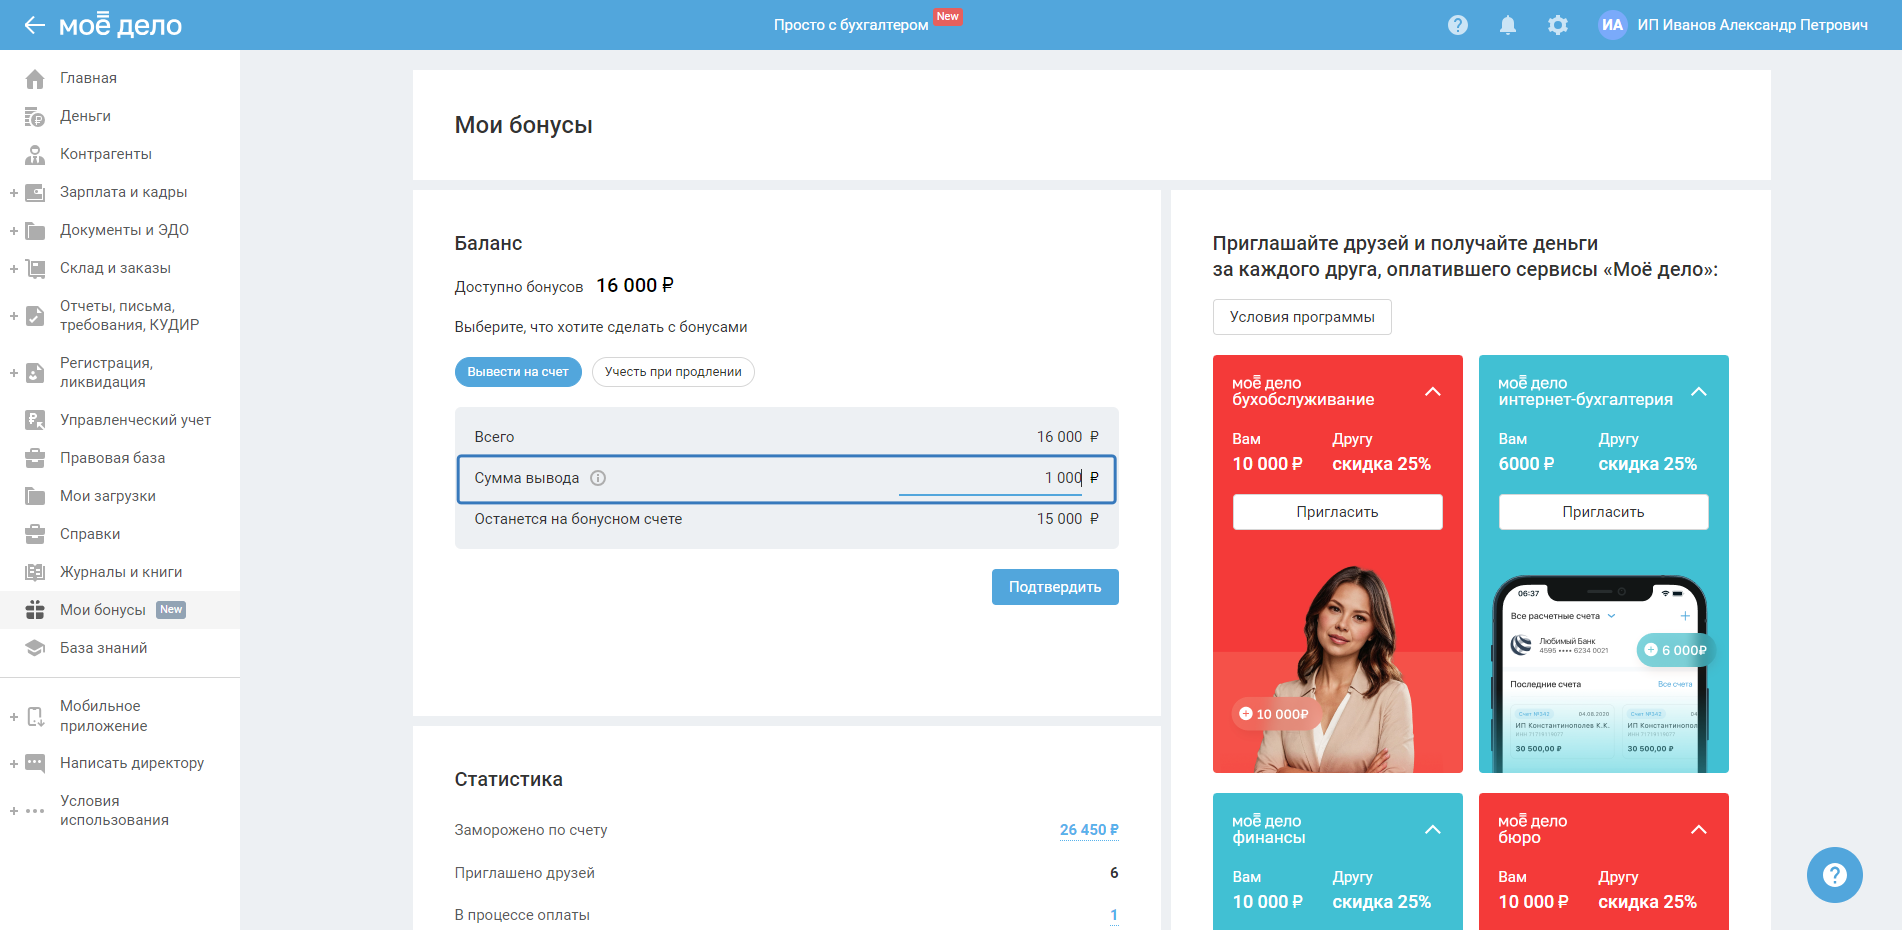Open the help question mark icon in header
This screenshot has height=930, width=1902.
point(1458,25)
